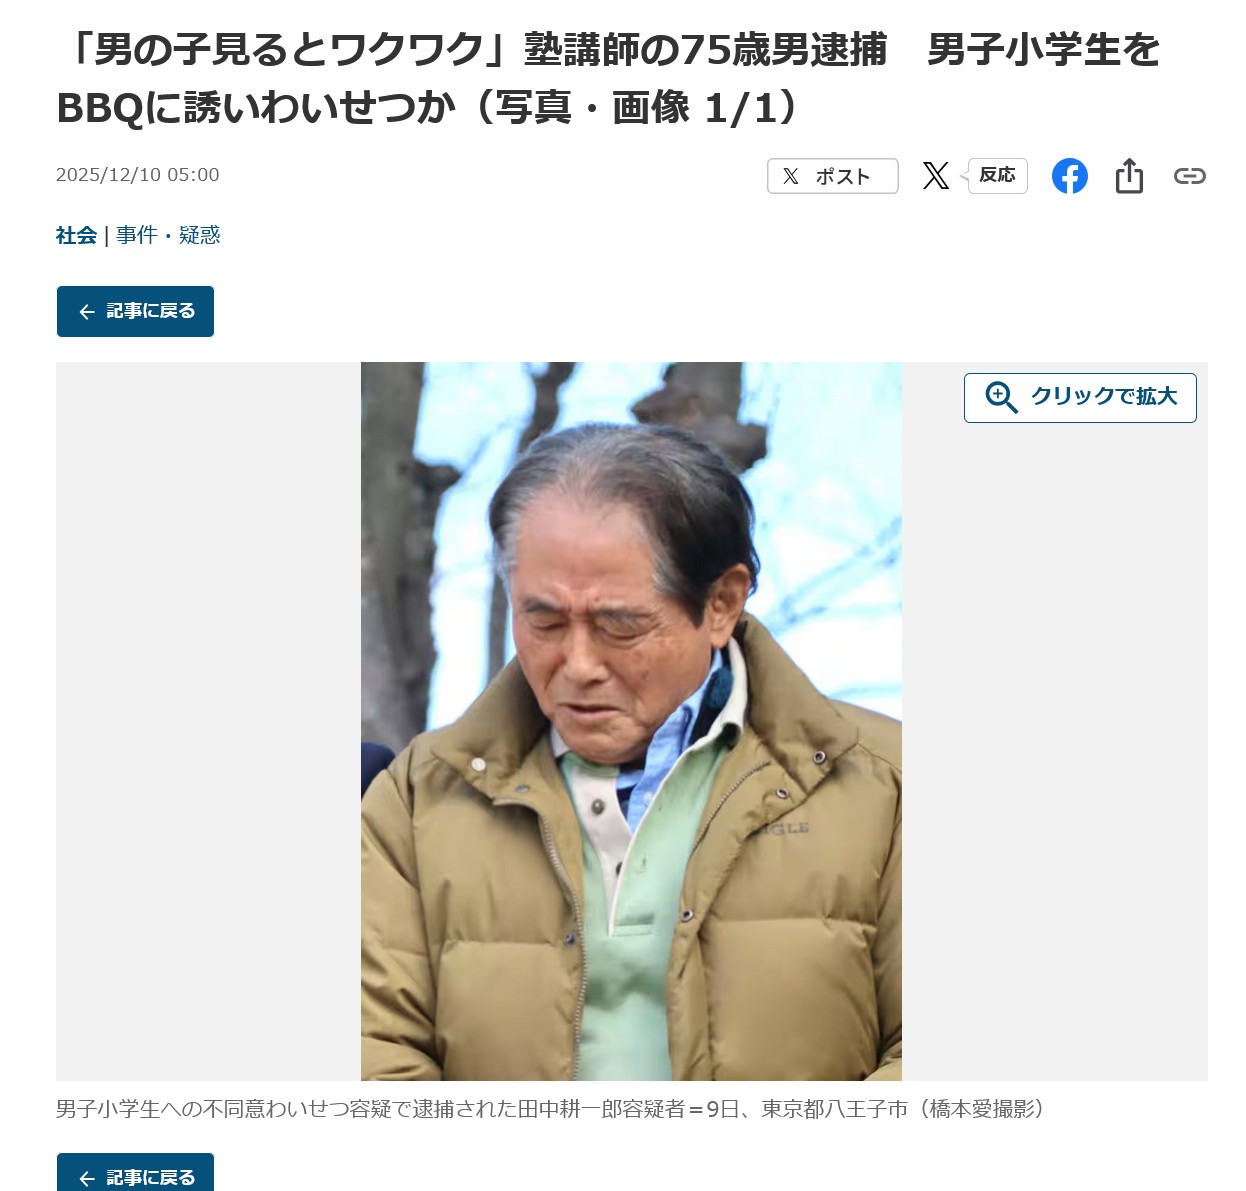Click the left arrow in the bottom 記事に戻る button
The image size is (1246, 1191).
coord(87,1178)
